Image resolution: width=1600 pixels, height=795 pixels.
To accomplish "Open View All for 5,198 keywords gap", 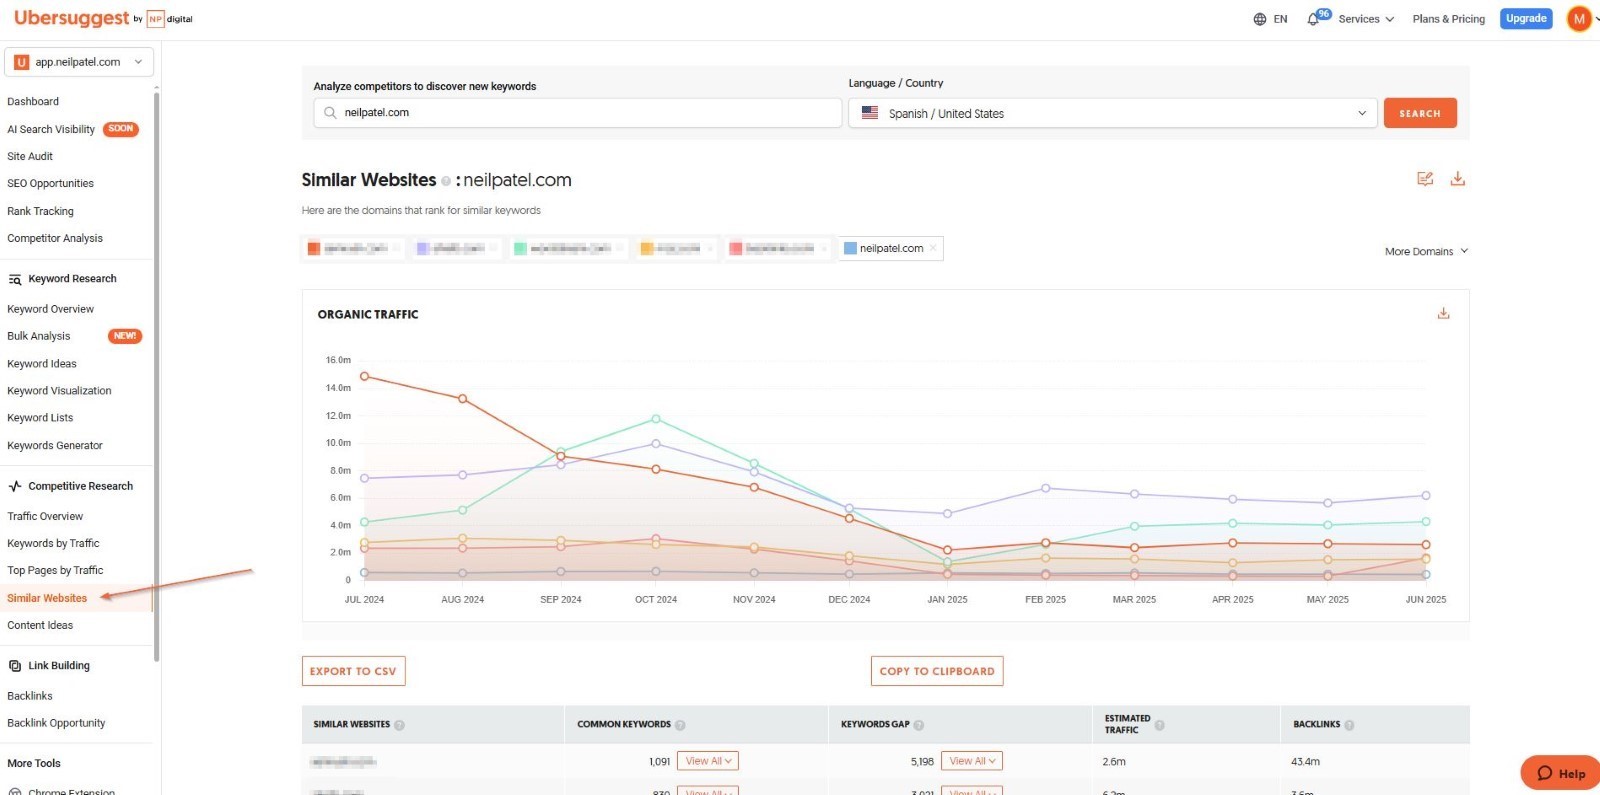I will (972, 761).
